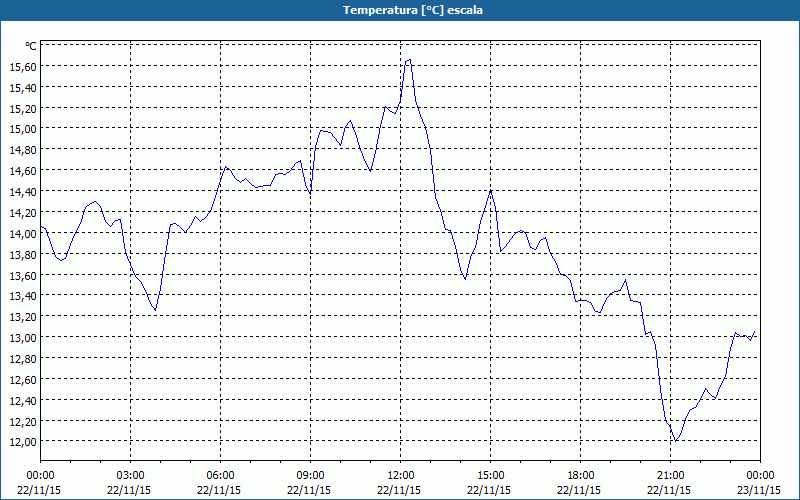Select the 14,60 y-axis value
800x500 pixels.
point(23,170)
